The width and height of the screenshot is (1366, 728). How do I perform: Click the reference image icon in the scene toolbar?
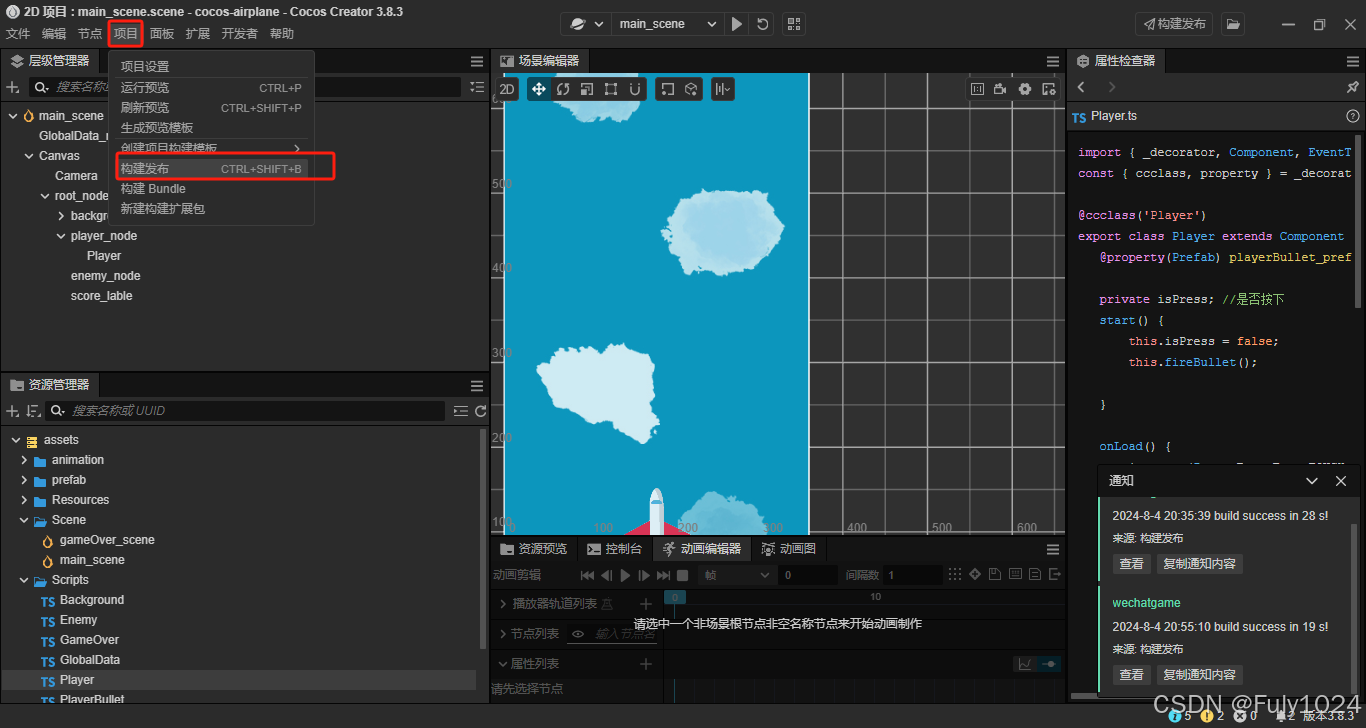click(x=1048, y=89)
